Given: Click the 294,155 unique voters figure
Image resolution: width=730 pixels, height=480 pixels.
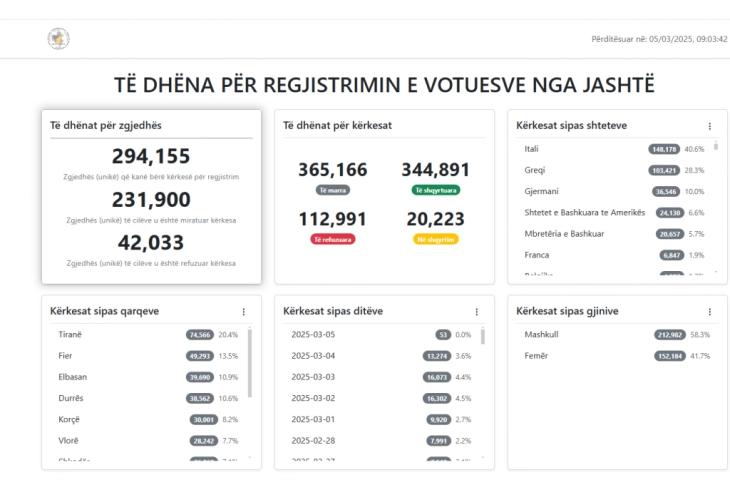Looking at the screenshot, I should 151,156.
